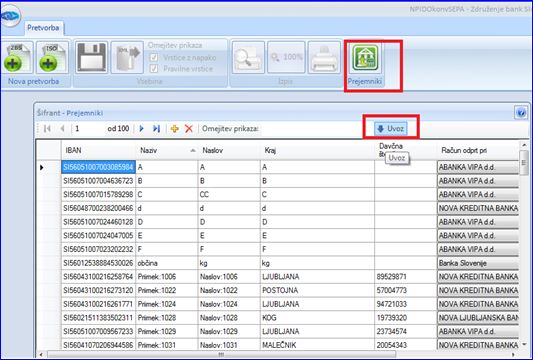Open bank dropdown in row A

coord(478,167)
